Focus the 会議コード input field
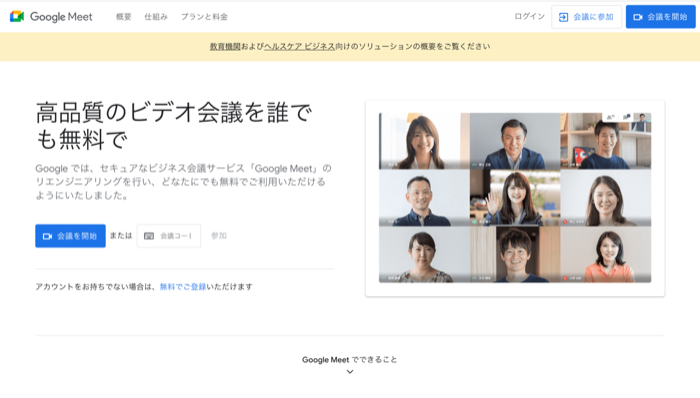 [x=169, y=236]
